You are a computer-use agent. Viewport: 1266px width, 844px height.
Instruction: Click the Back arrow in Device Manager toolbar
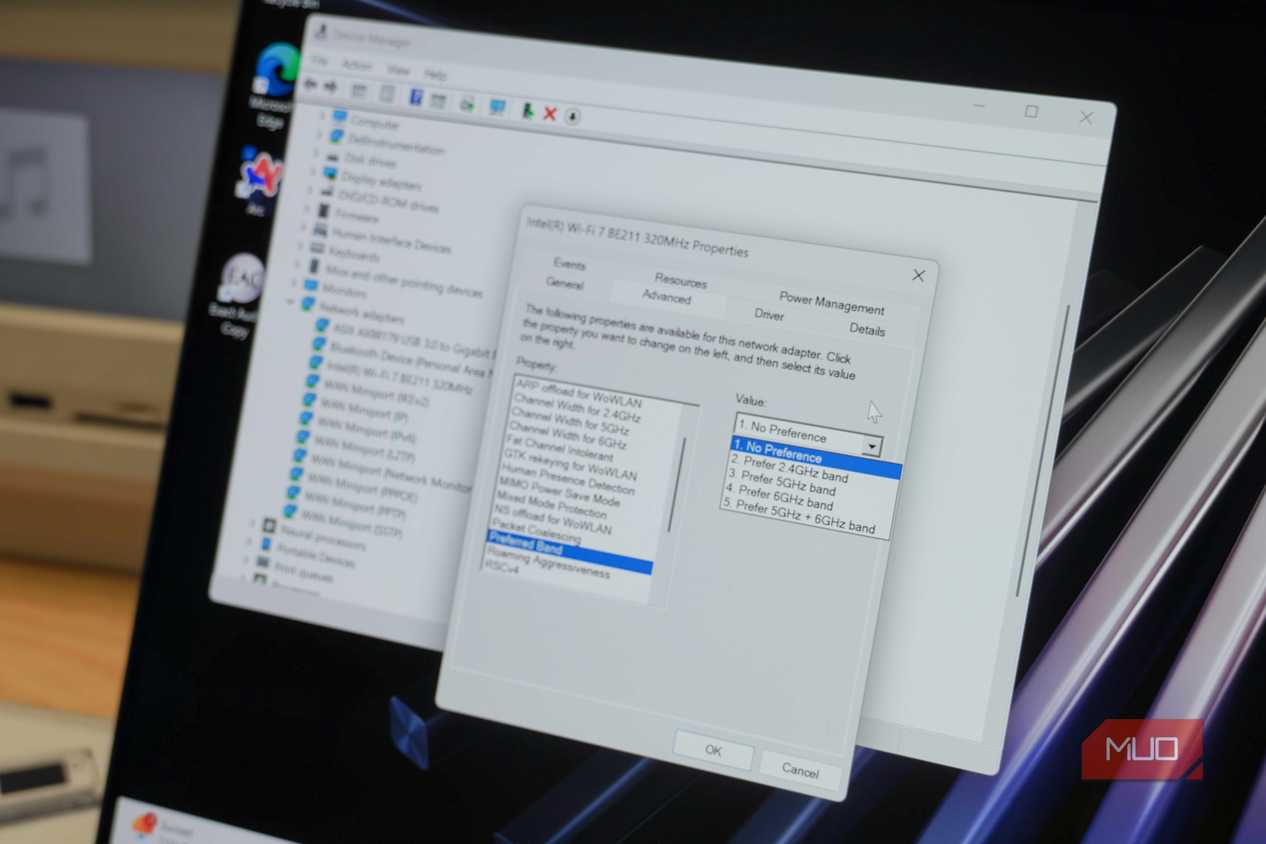coord(312,86)
